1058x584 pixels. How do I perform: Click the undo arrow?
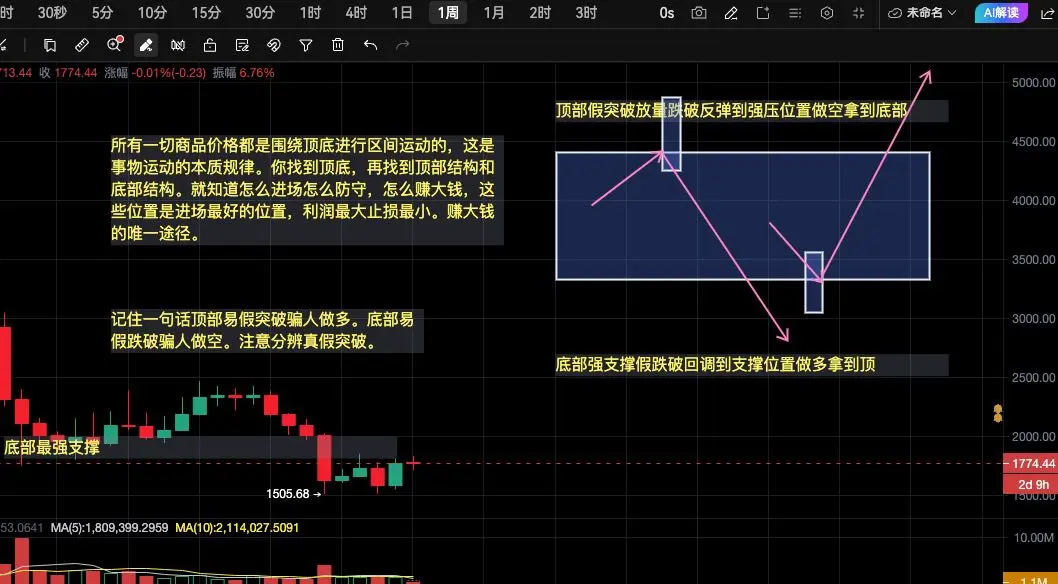[370, 45]
